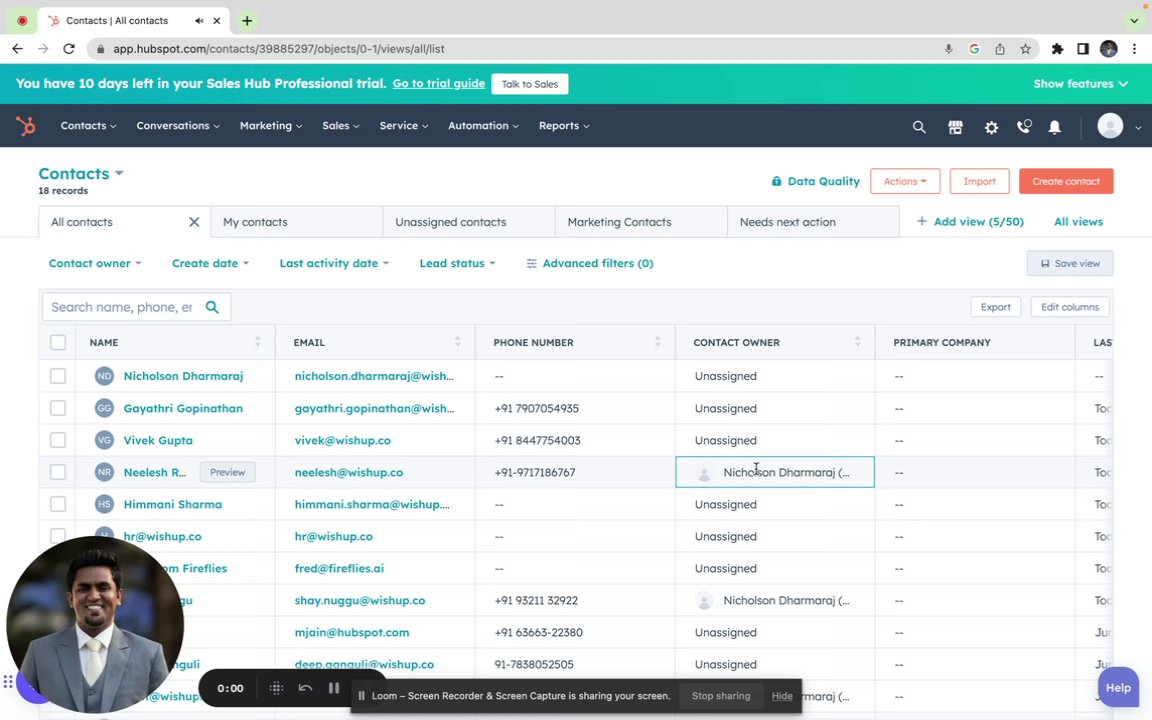Click the Create contact button
Viewport: 1152px width, 720px height.
(1066, 181)
